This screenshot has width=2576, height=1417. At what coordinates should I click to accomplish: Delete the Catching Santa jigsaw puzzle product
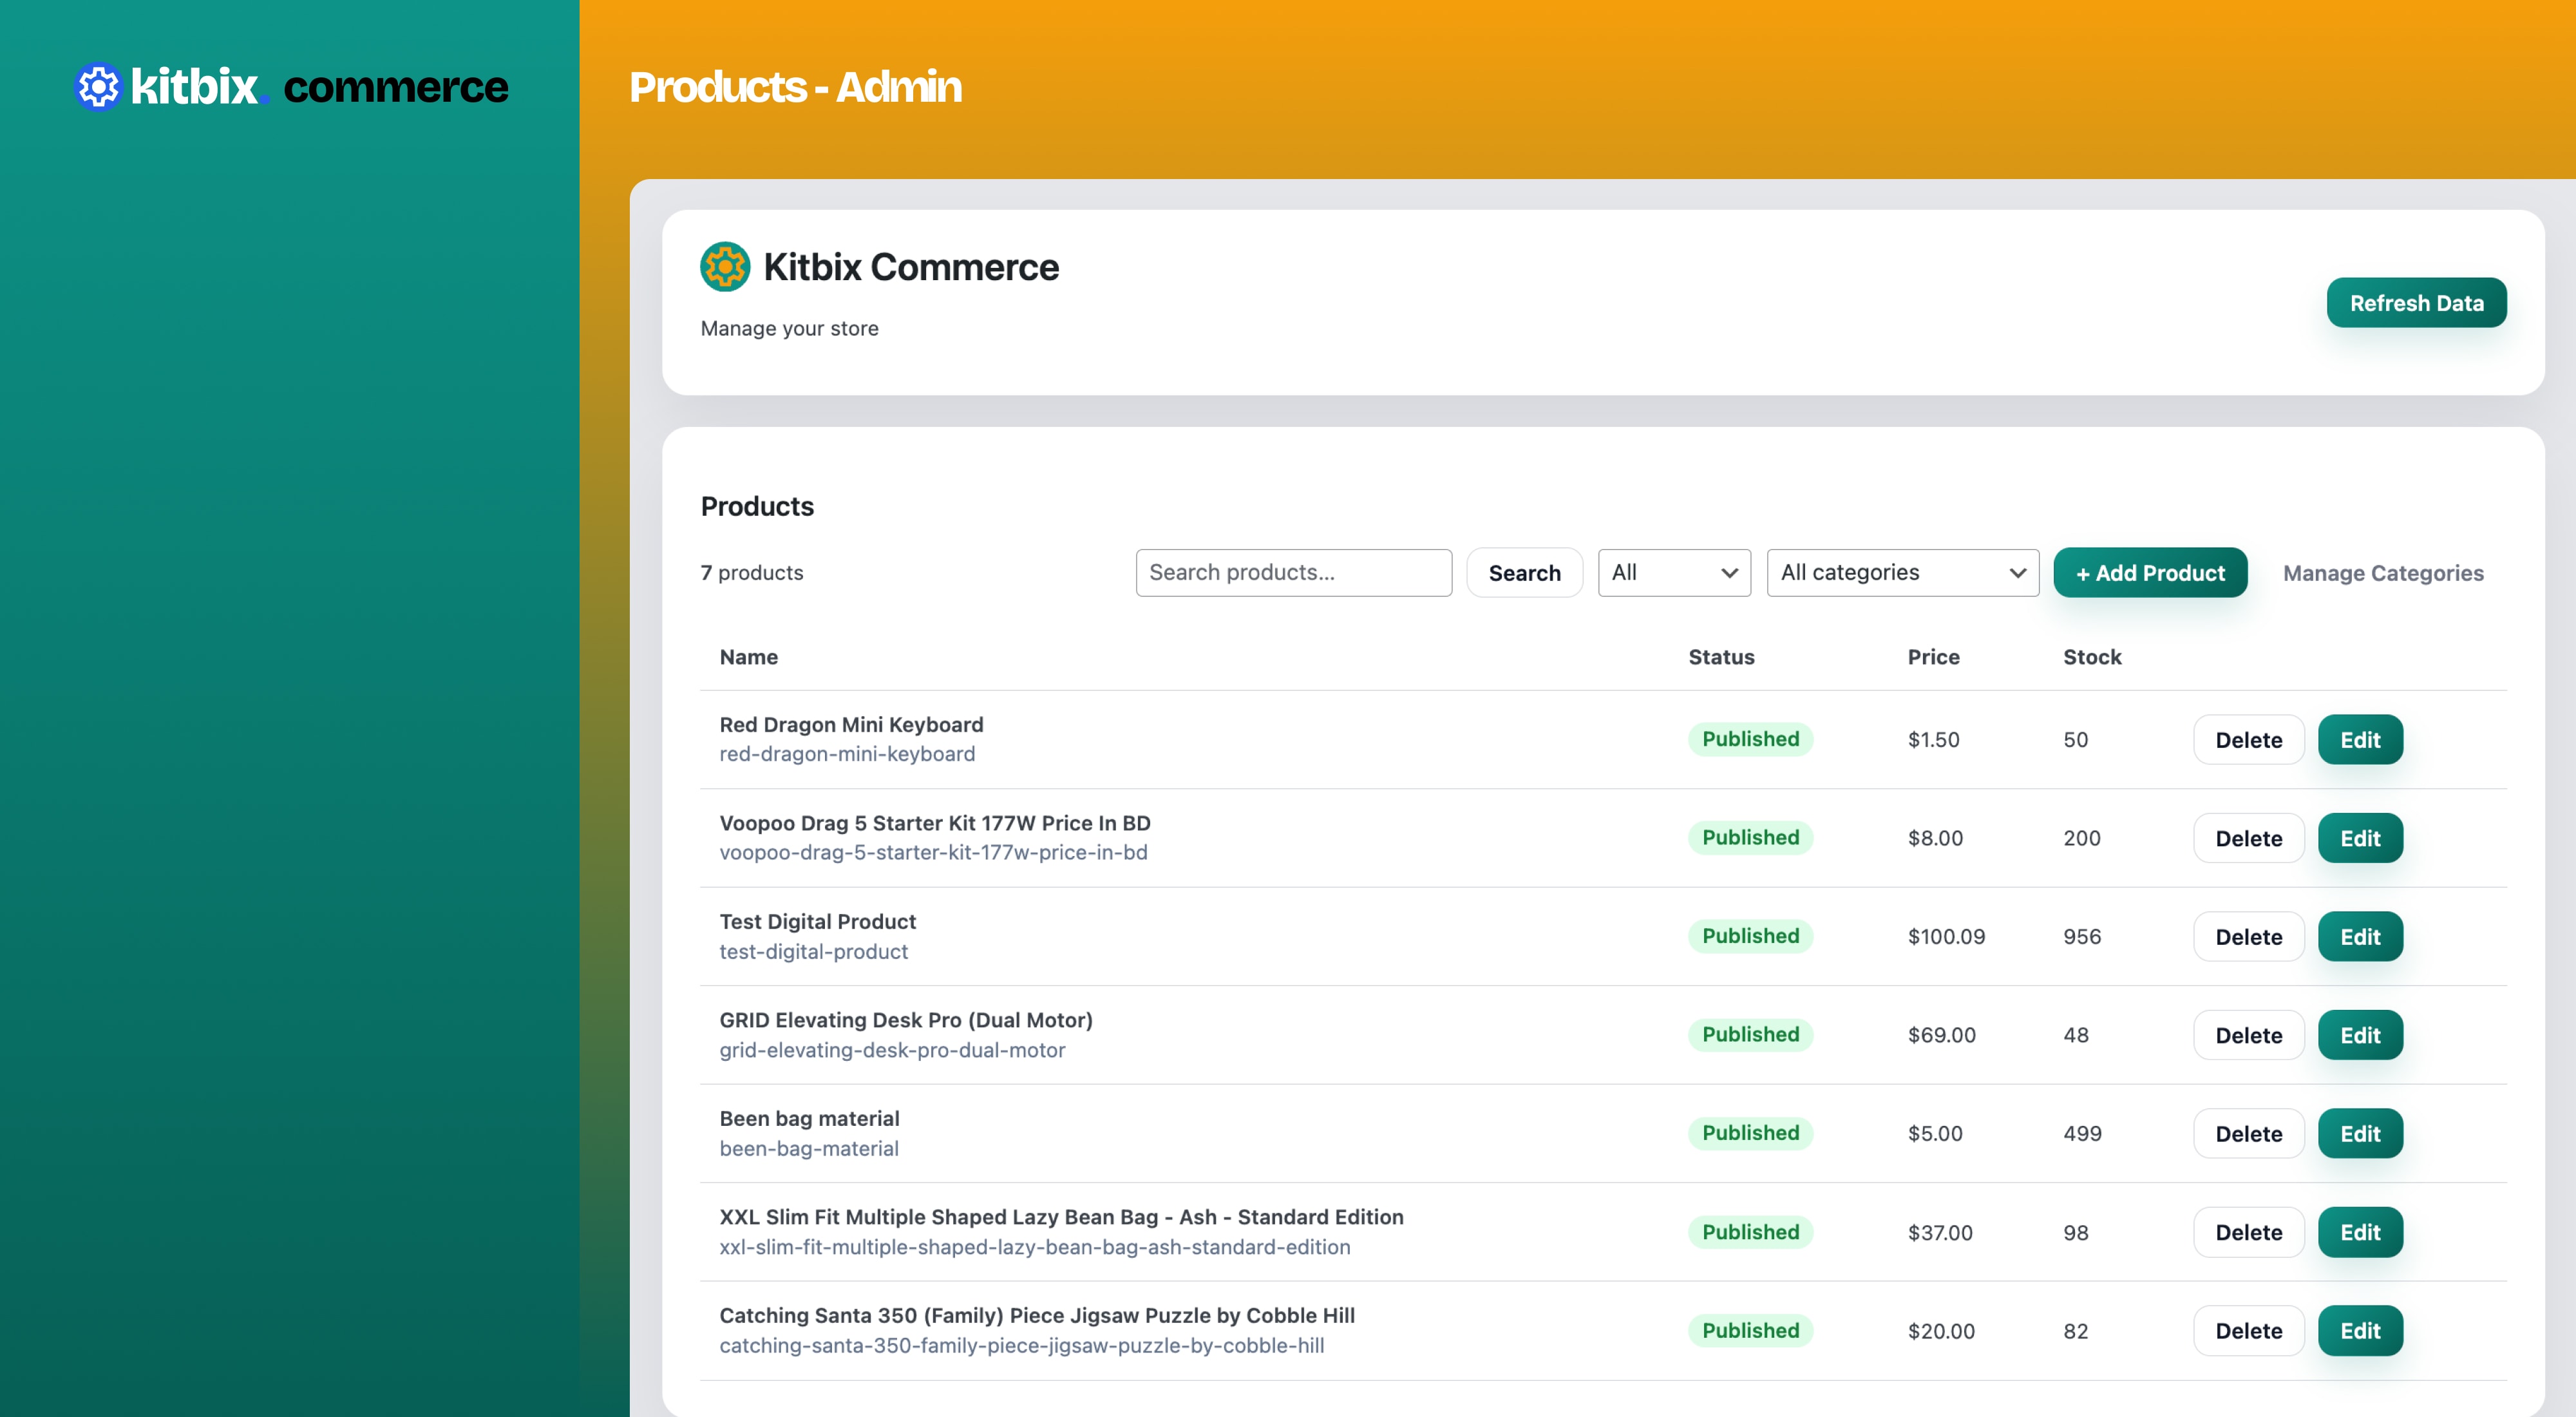click(2247, 1331)
